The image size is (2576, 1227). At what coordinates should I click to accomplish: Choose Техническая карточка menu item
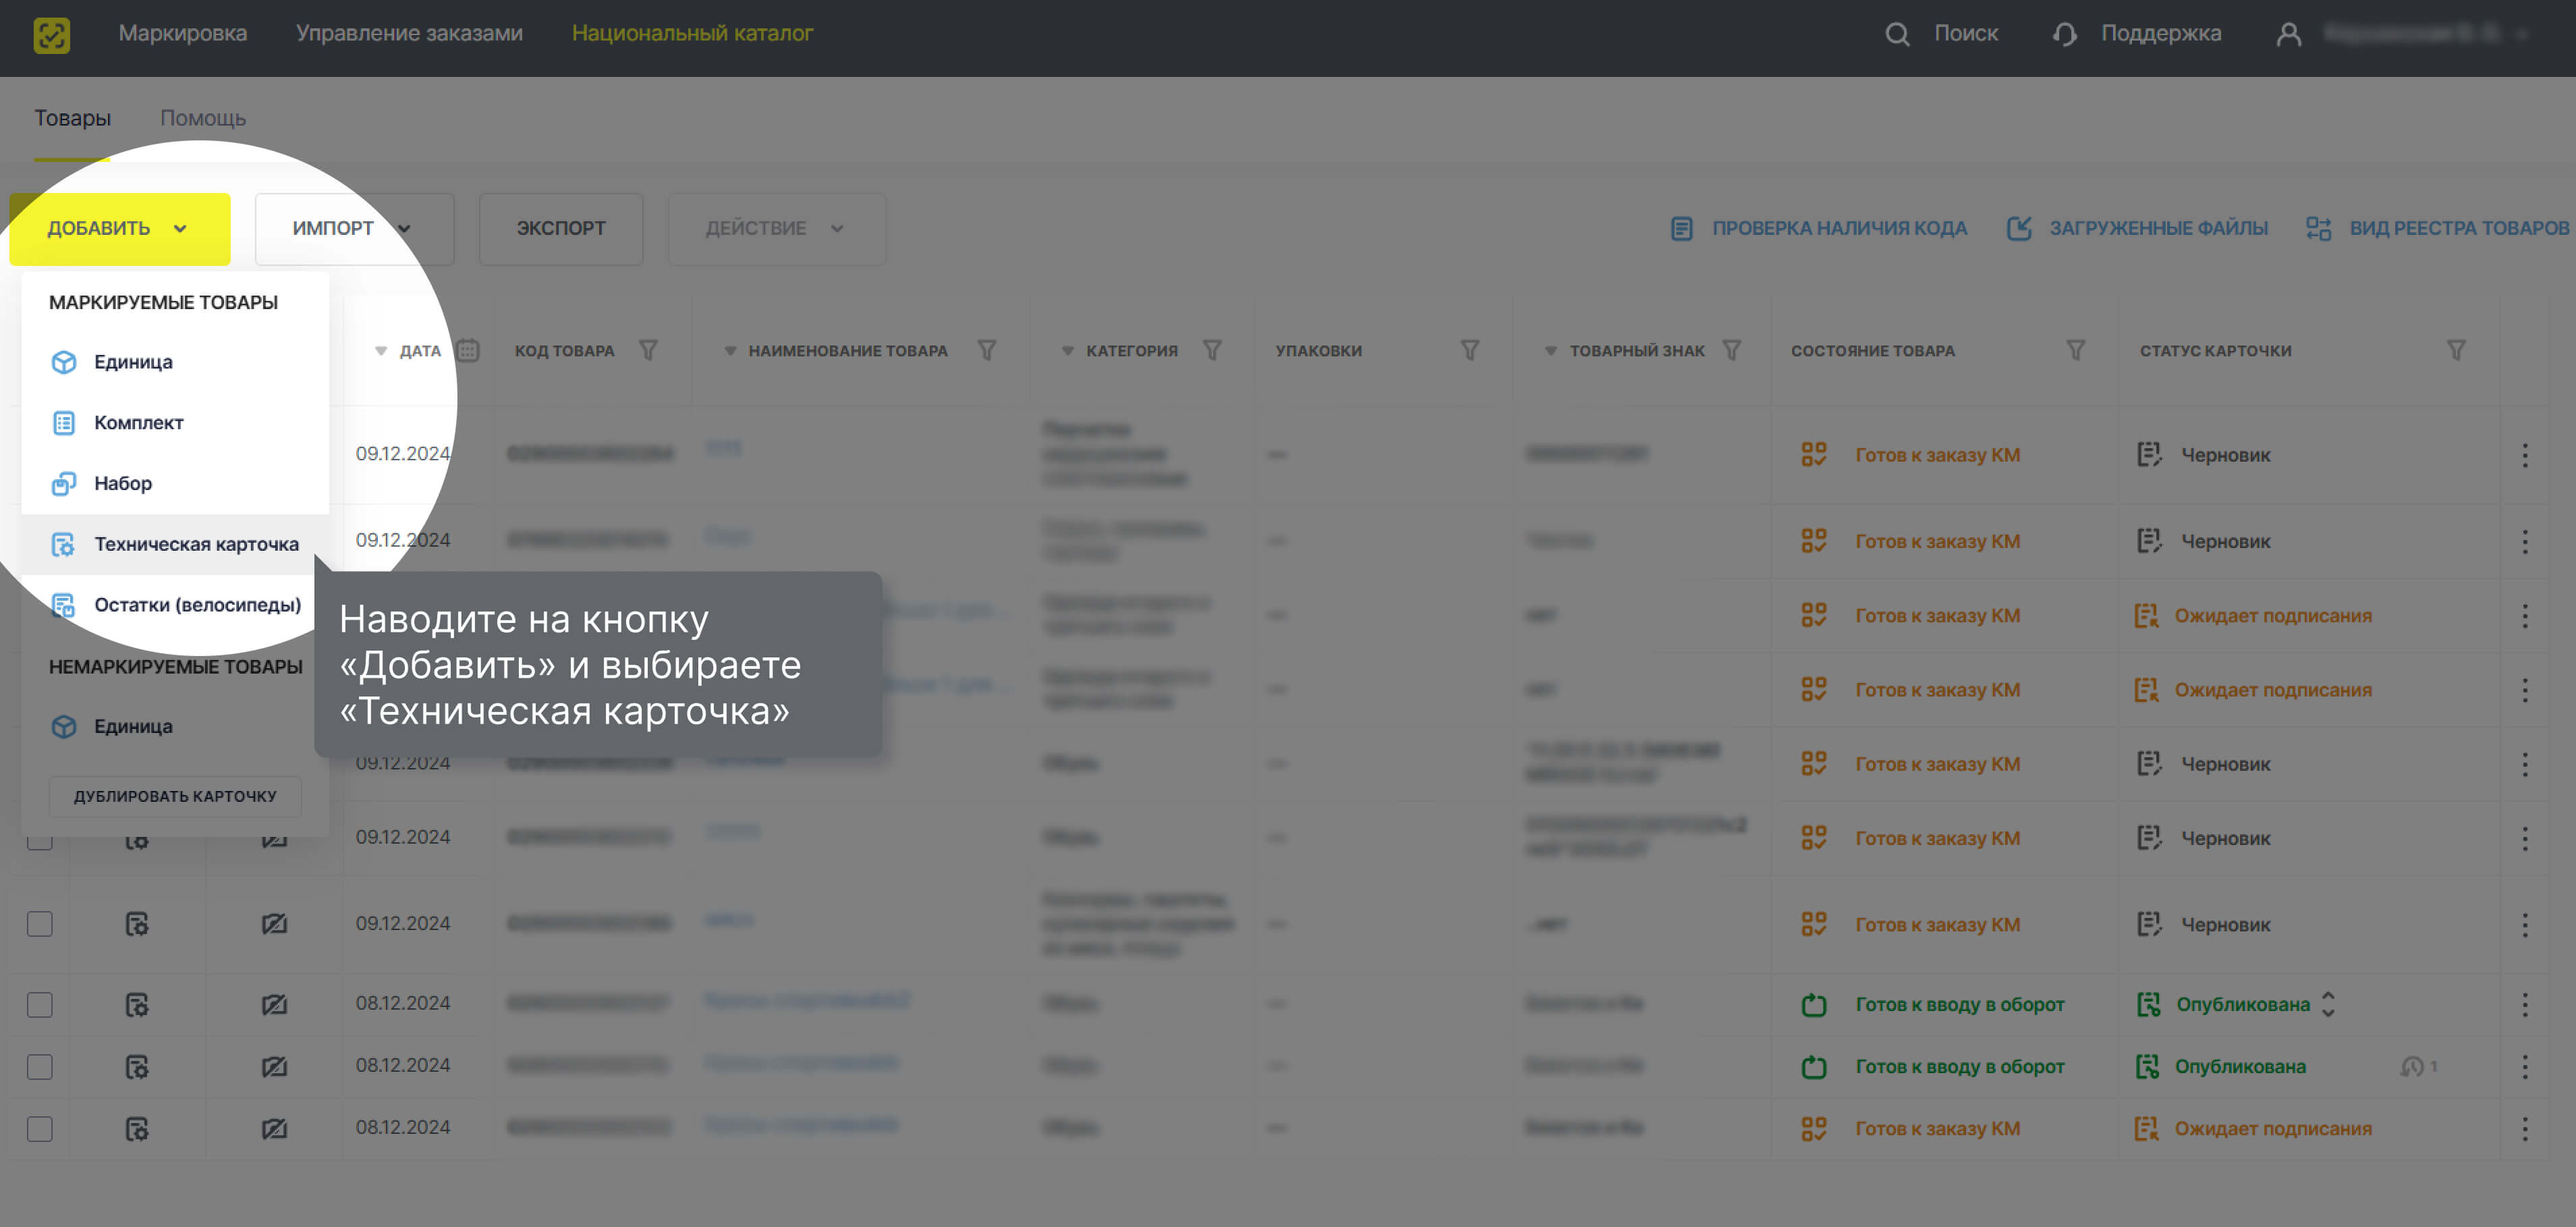(x=196, y=544)
